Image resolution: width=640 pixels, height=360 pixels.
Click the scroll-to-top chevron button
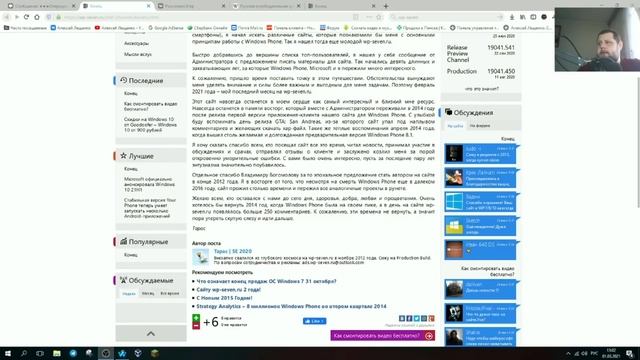pos(151,333)
